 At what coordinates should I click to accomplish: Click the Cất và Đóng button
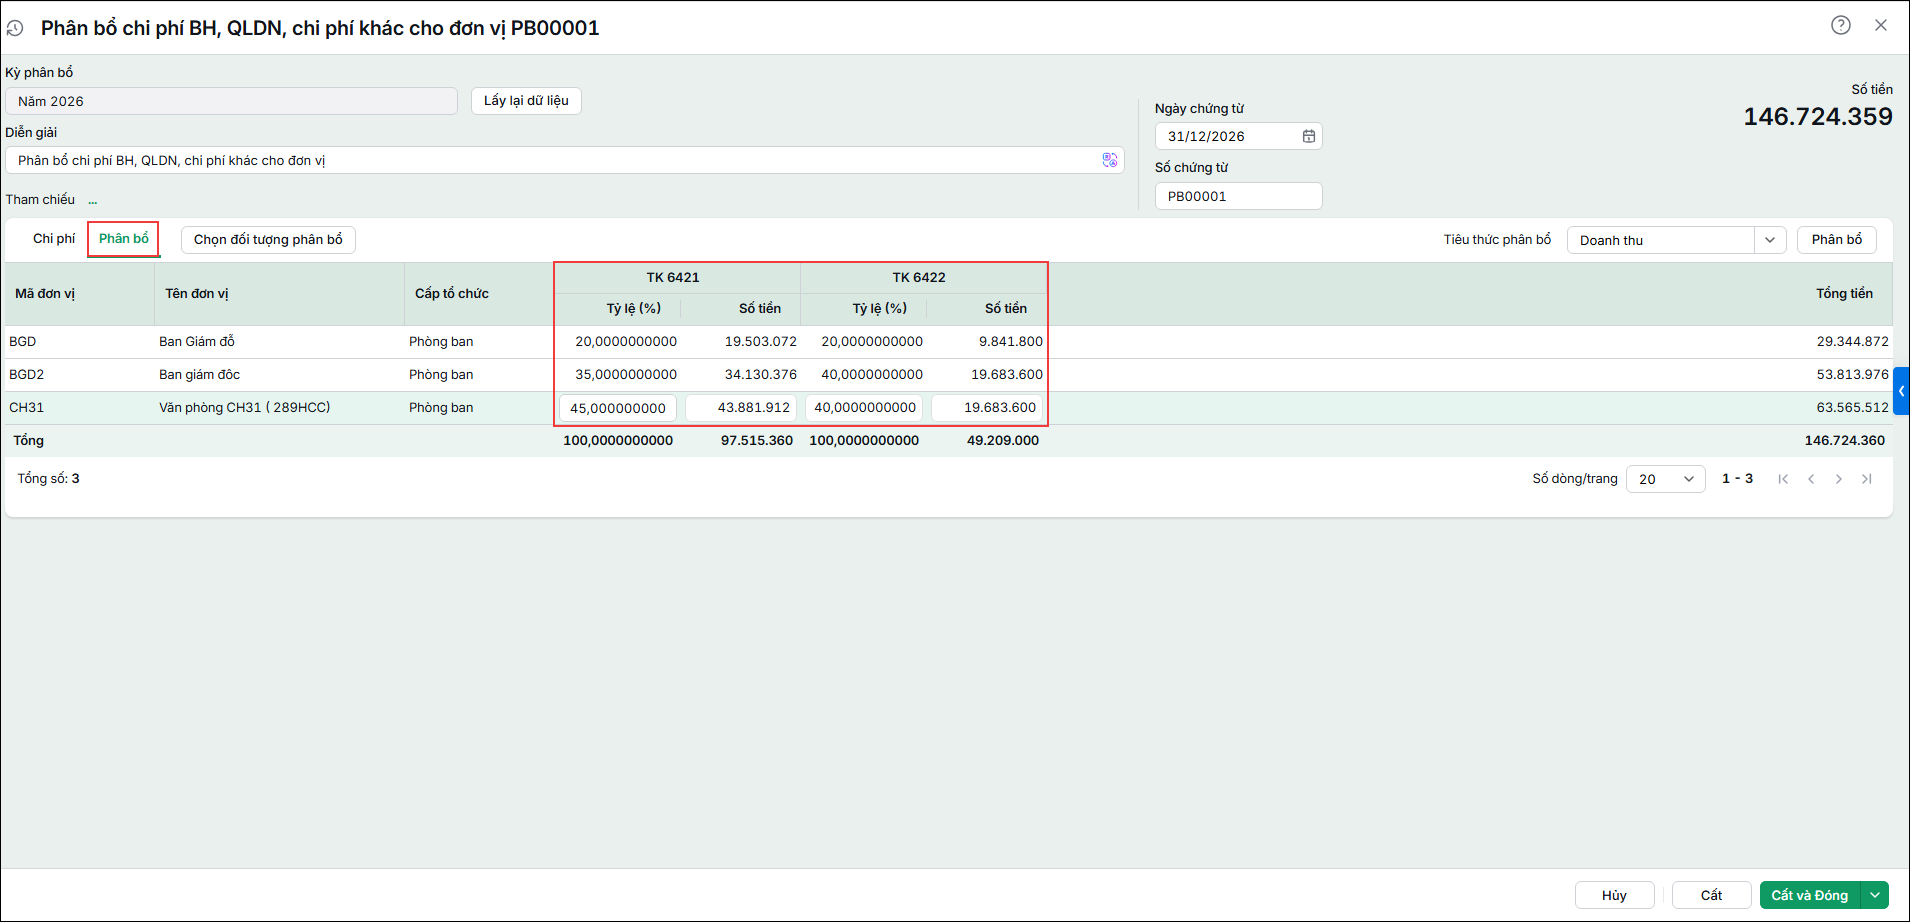click(1810, 895)
